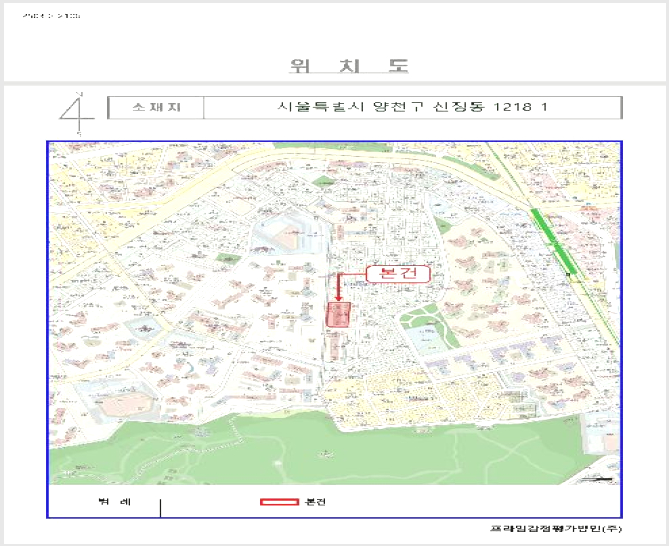The image size is (669, 546).
Task: Select the 범례 legend label
Action: click(x=114, y=502)
